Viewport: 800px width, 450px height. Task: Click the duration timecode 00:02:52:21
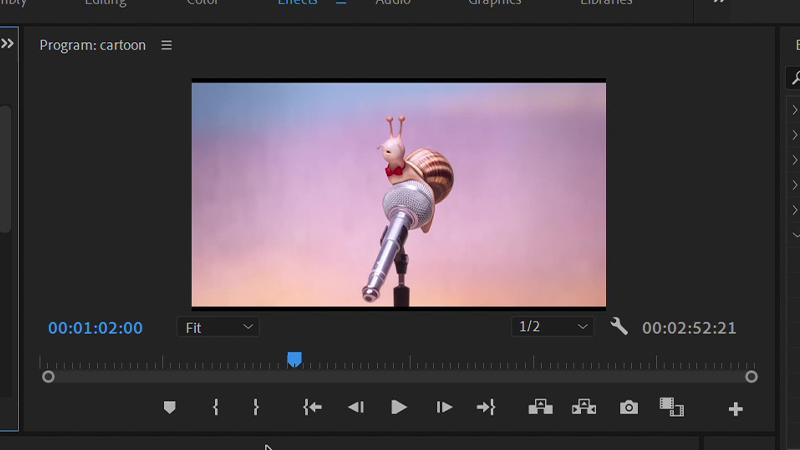pos(689,328)
